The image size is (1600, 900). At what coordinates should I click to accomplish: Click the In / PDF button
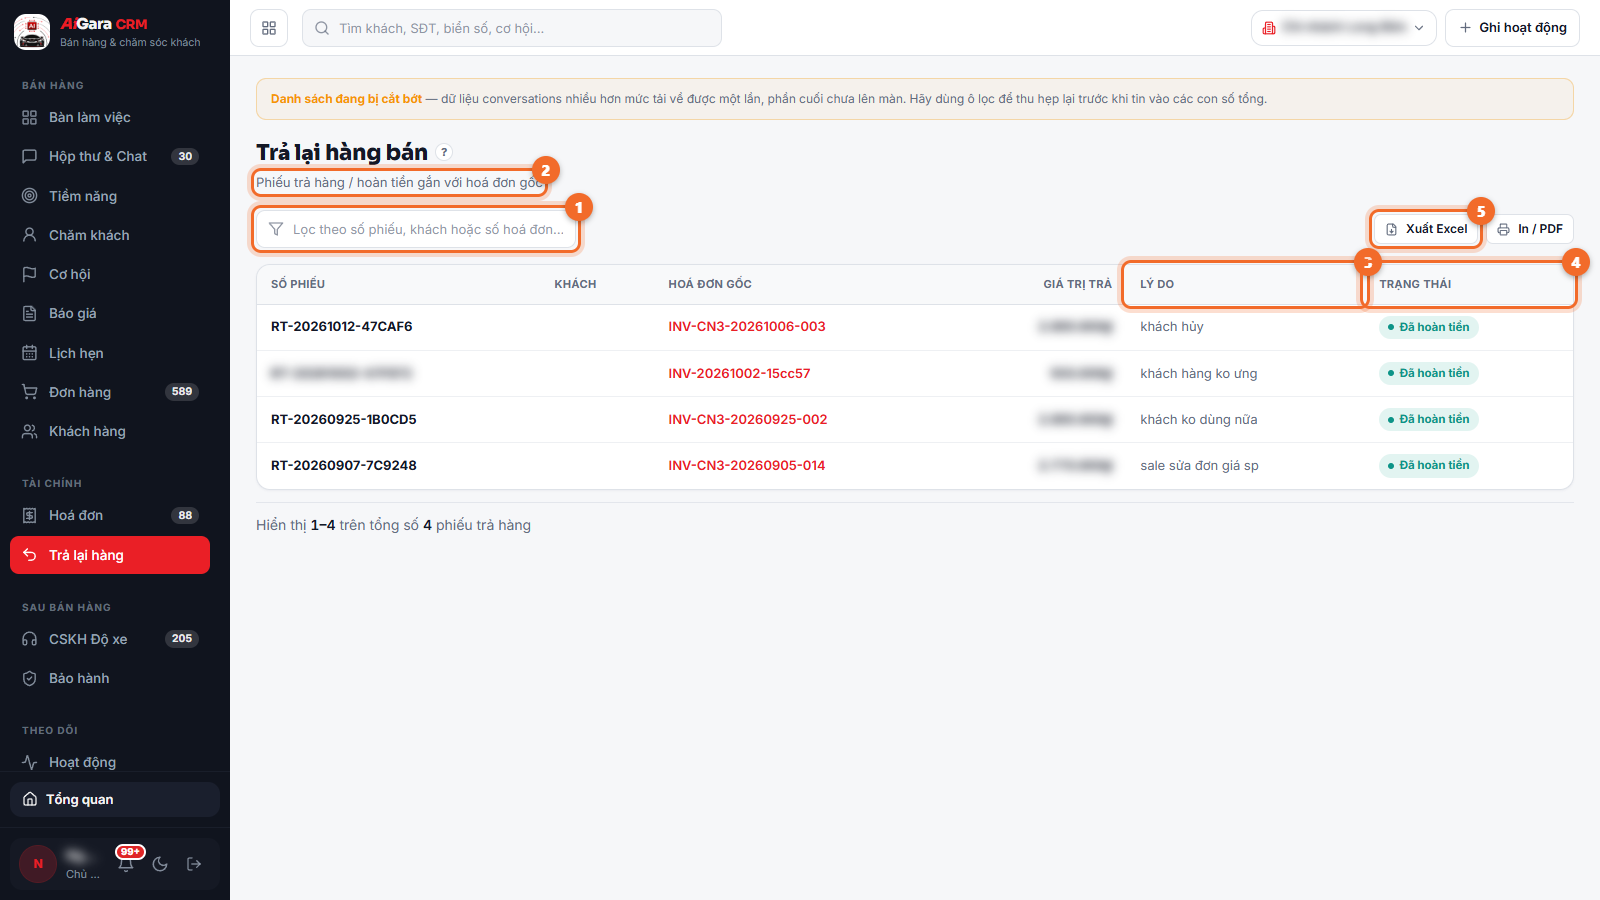(x=1530, y=229)
